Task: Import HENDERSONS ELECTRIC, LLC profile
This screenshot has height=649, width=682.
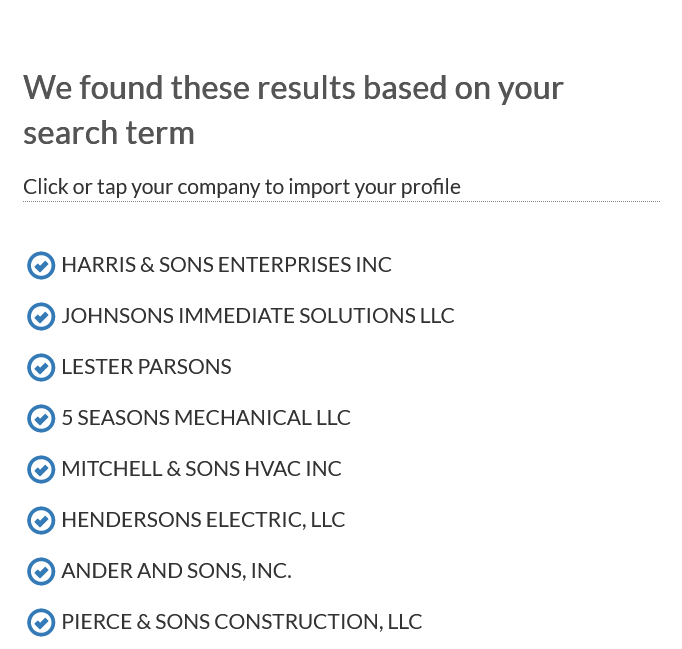Action: (203, 520)
